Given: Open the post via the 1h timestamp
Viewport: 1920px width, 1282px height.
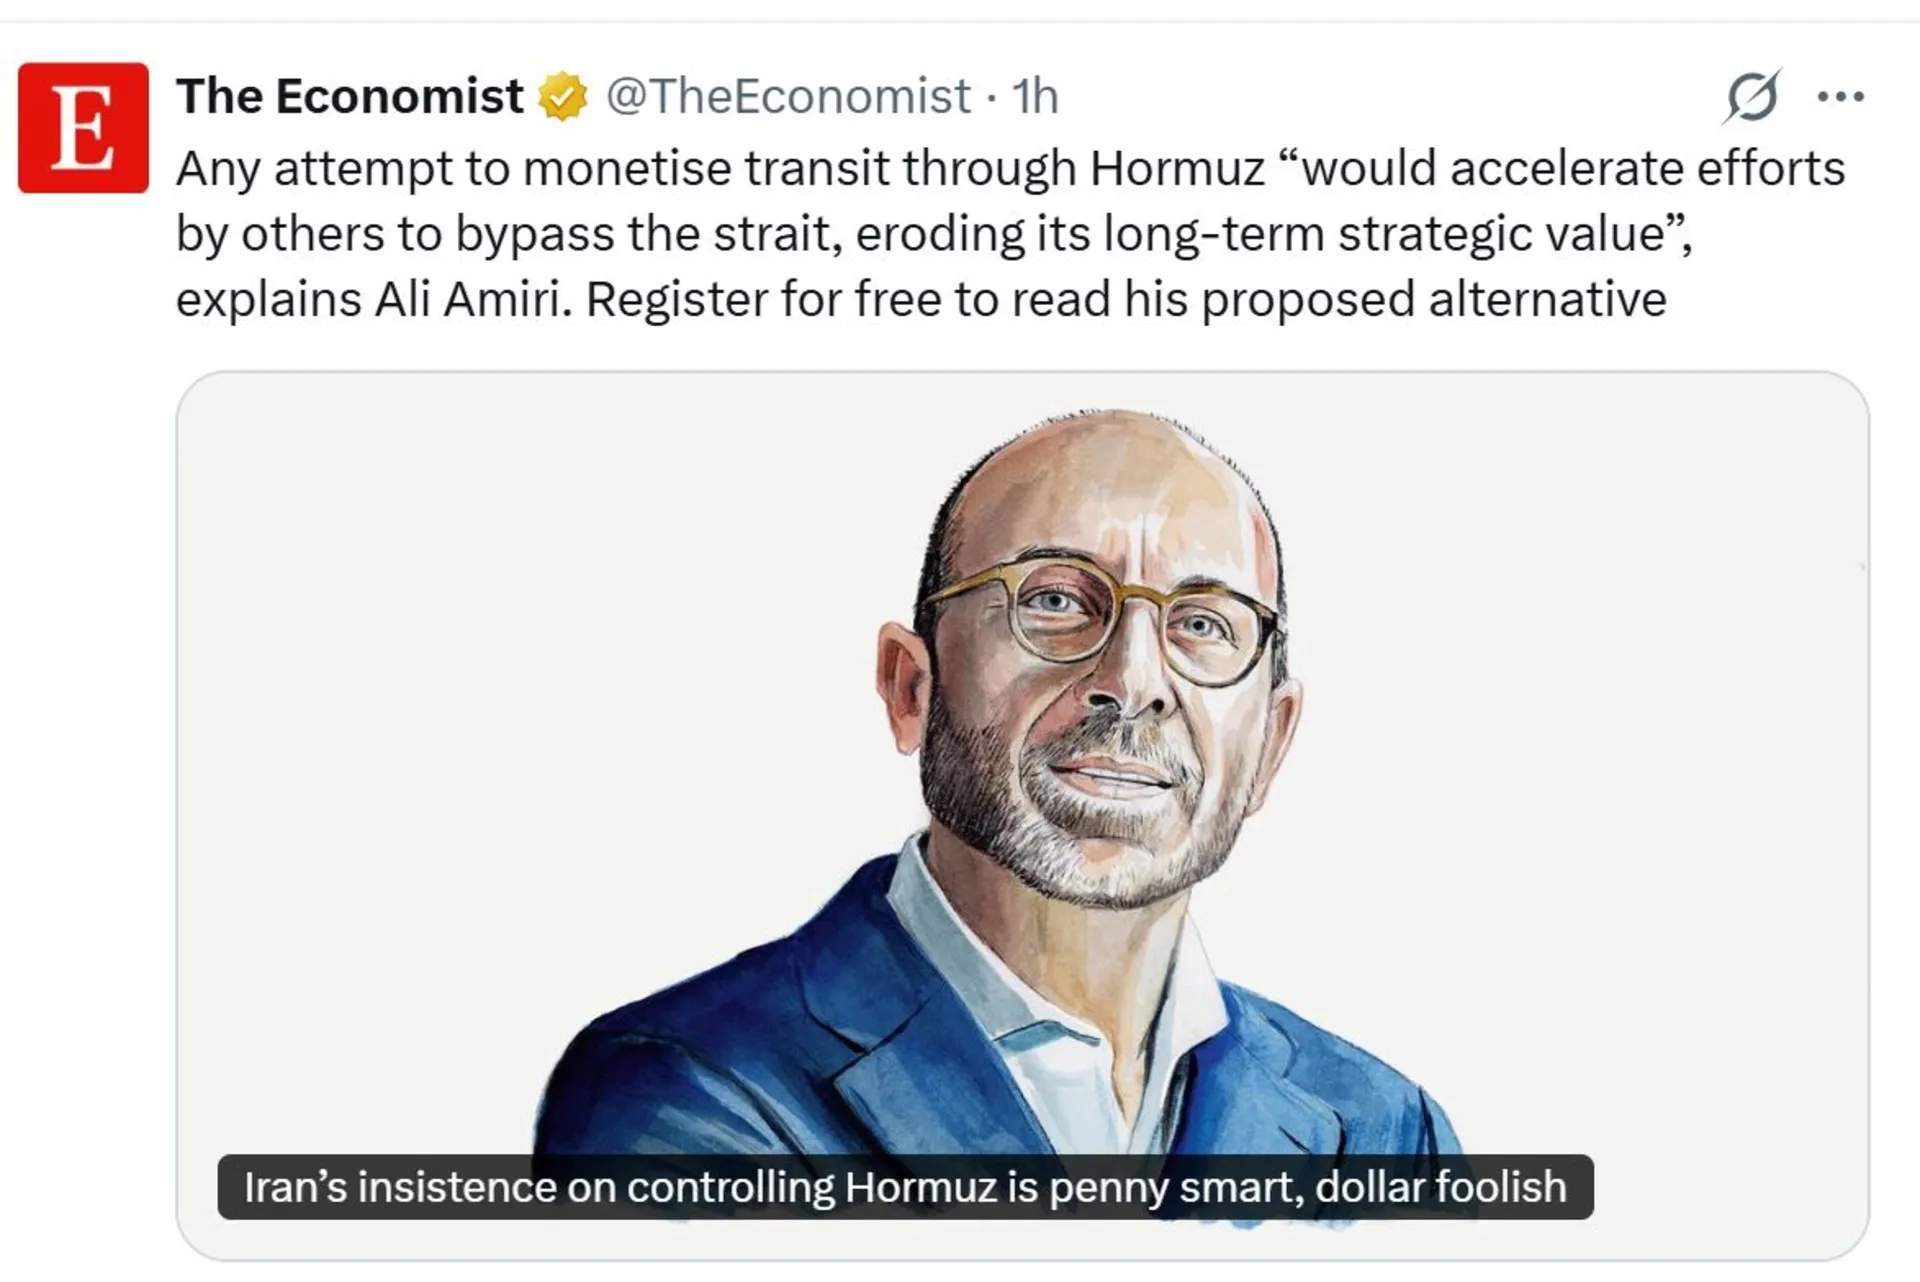Looking at the screenshot, I should click(x=1035, y=97).
